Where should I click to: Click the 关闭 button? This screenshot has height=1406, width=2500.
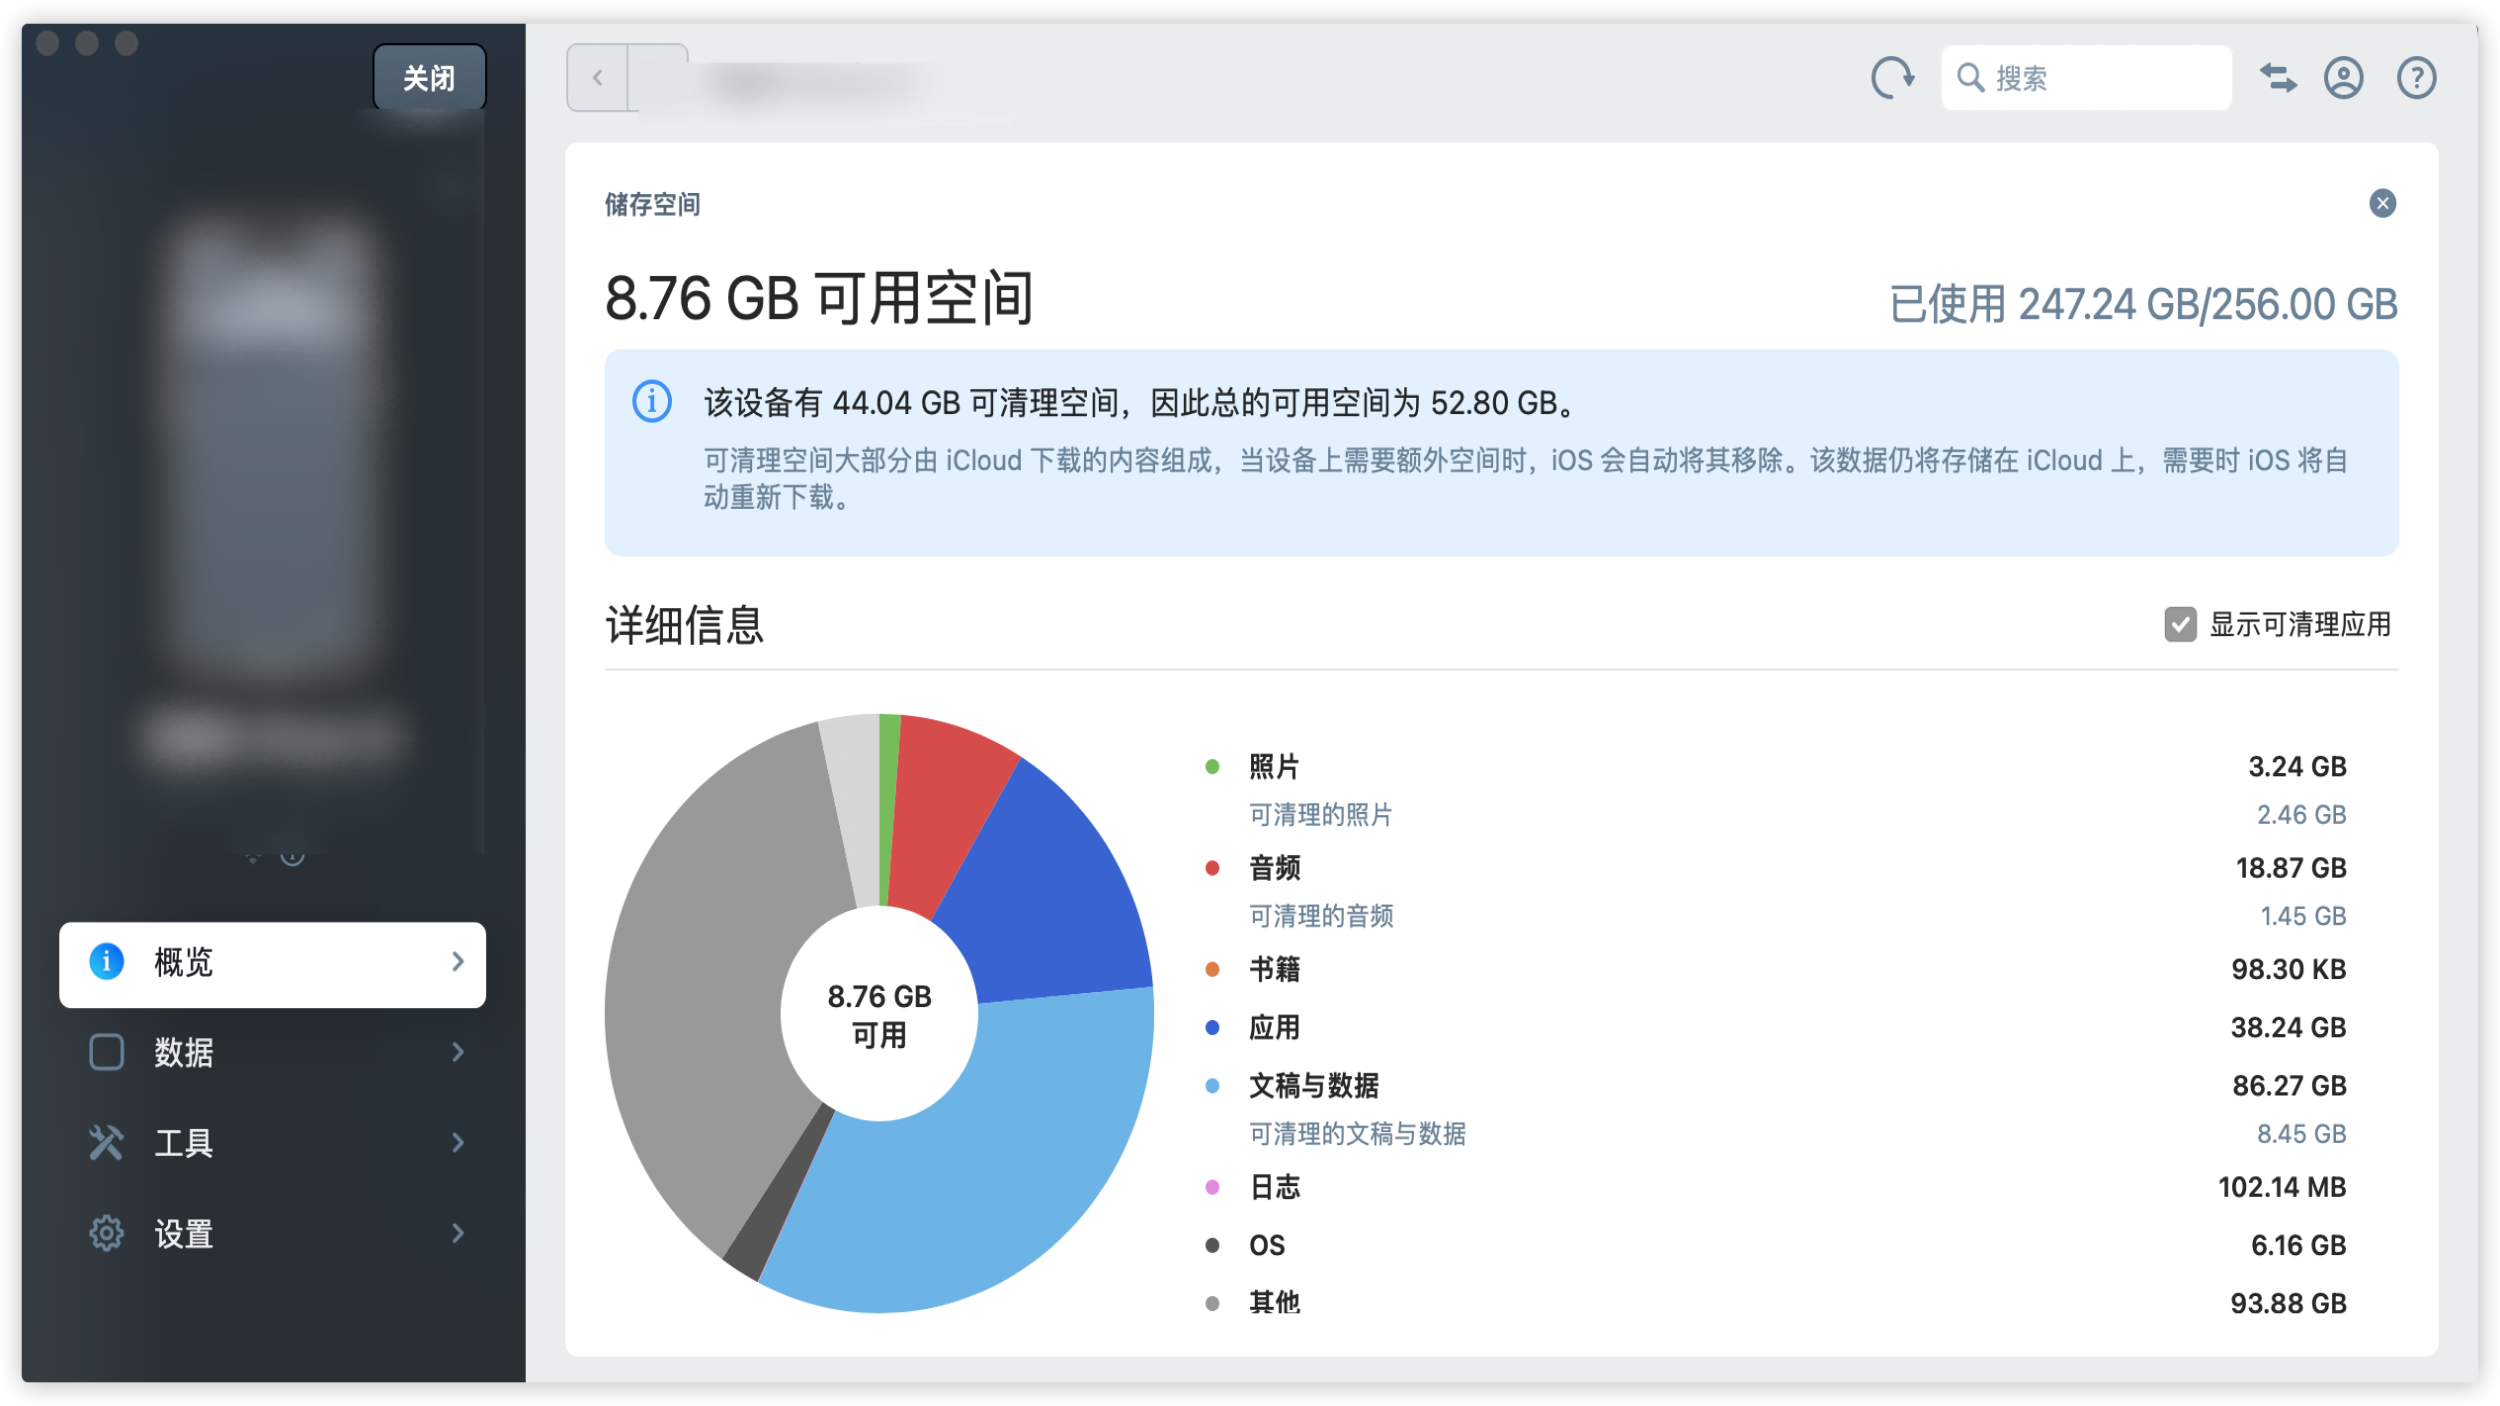tap(429, 78)
